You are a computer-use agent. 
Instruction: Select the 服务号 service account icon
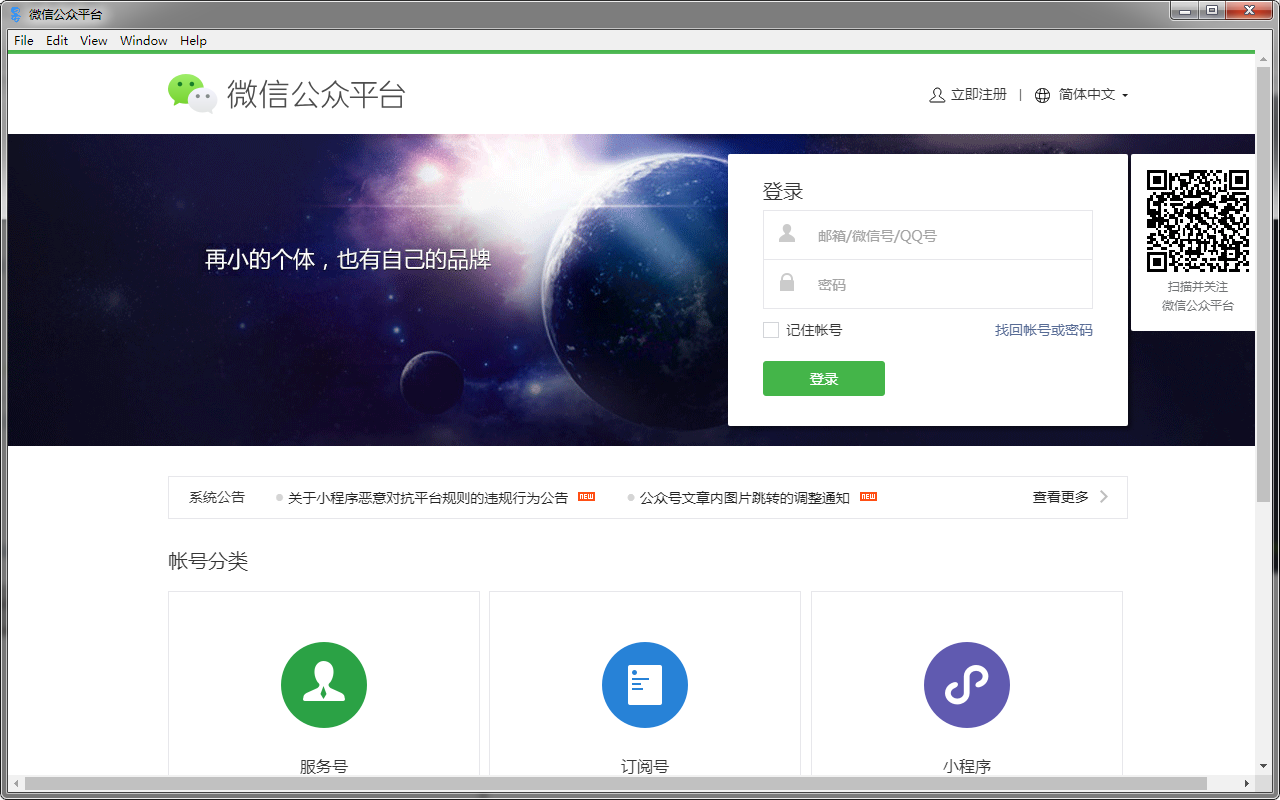[324, 684]
